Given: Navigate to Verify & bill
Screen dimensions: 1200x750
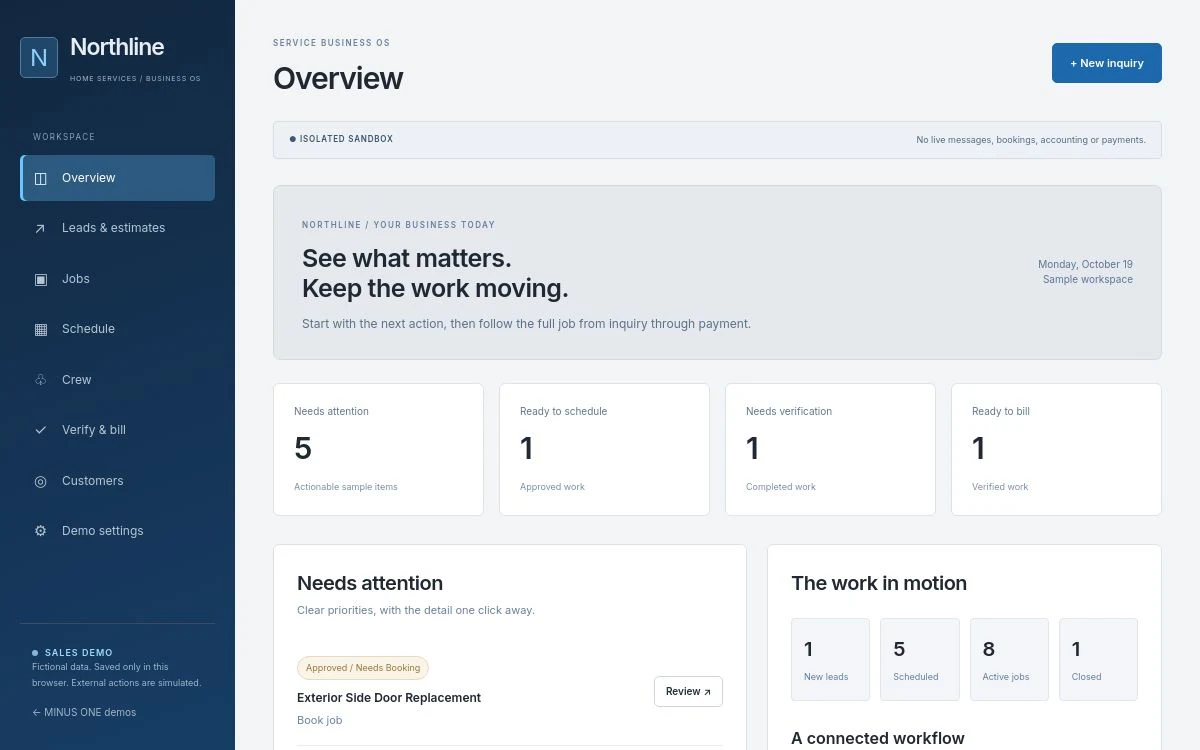Looking at the screenshot, I should point(118,430).
